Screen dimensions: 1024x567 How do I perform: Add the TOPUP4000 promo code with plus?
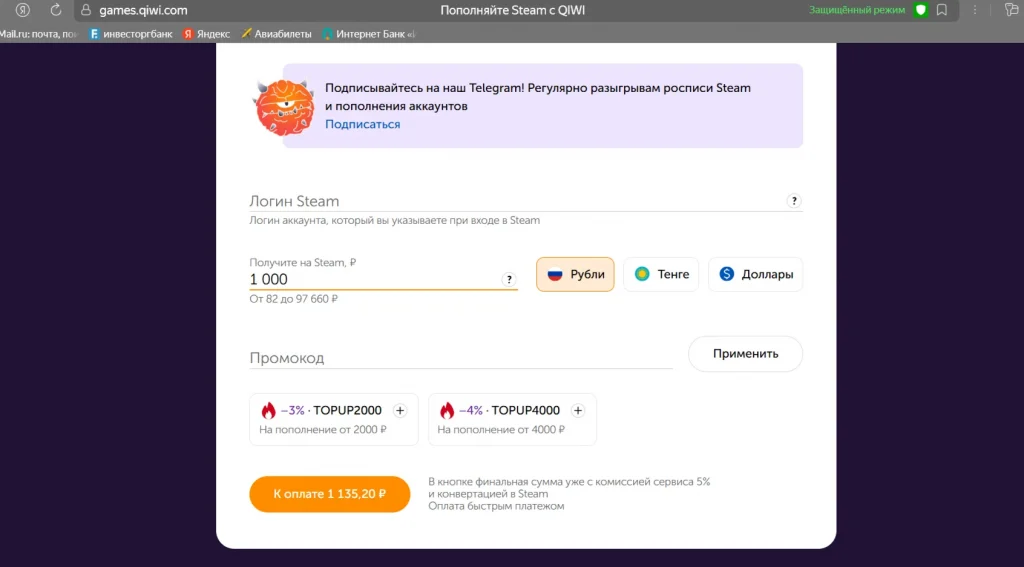coord(577,410)
